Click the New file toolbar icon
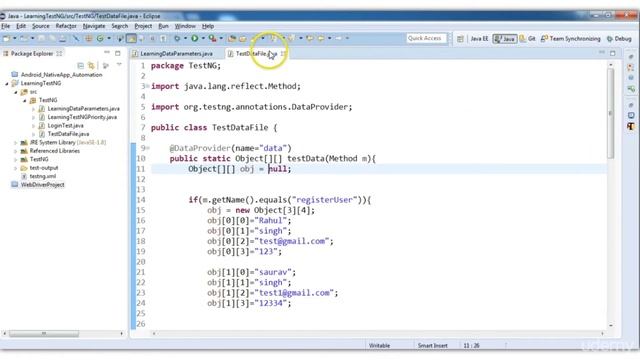The image size is (640, 360). pyautogui.click(x=6, y=38)
